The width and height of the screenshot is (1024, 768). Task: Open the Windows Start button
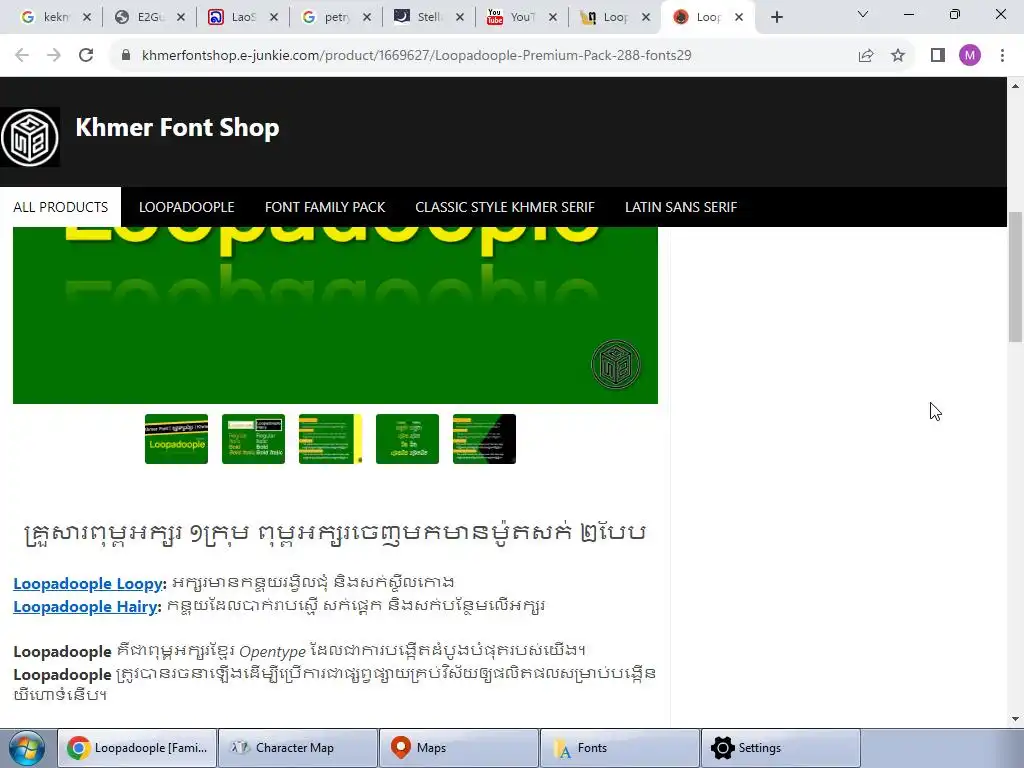(27, 748)
